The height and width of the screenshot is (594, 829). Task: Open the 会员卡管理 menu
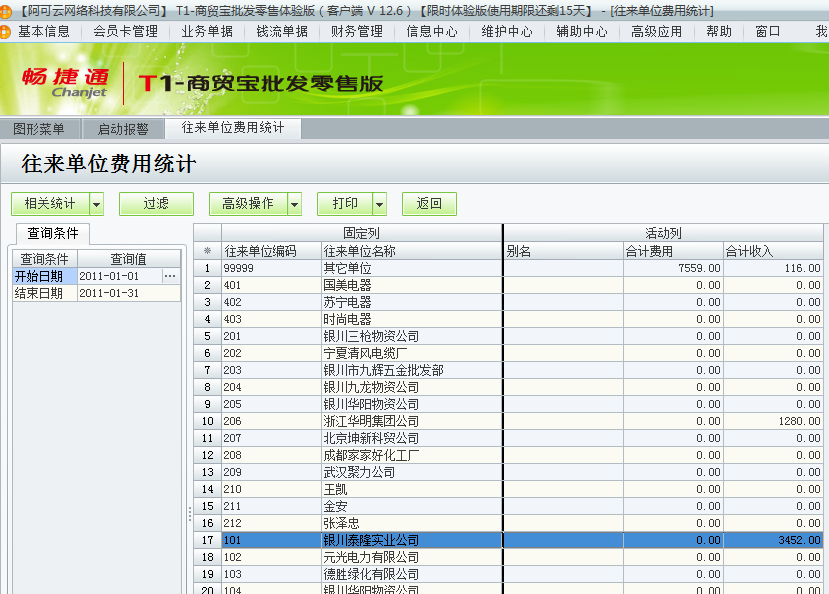125,32
